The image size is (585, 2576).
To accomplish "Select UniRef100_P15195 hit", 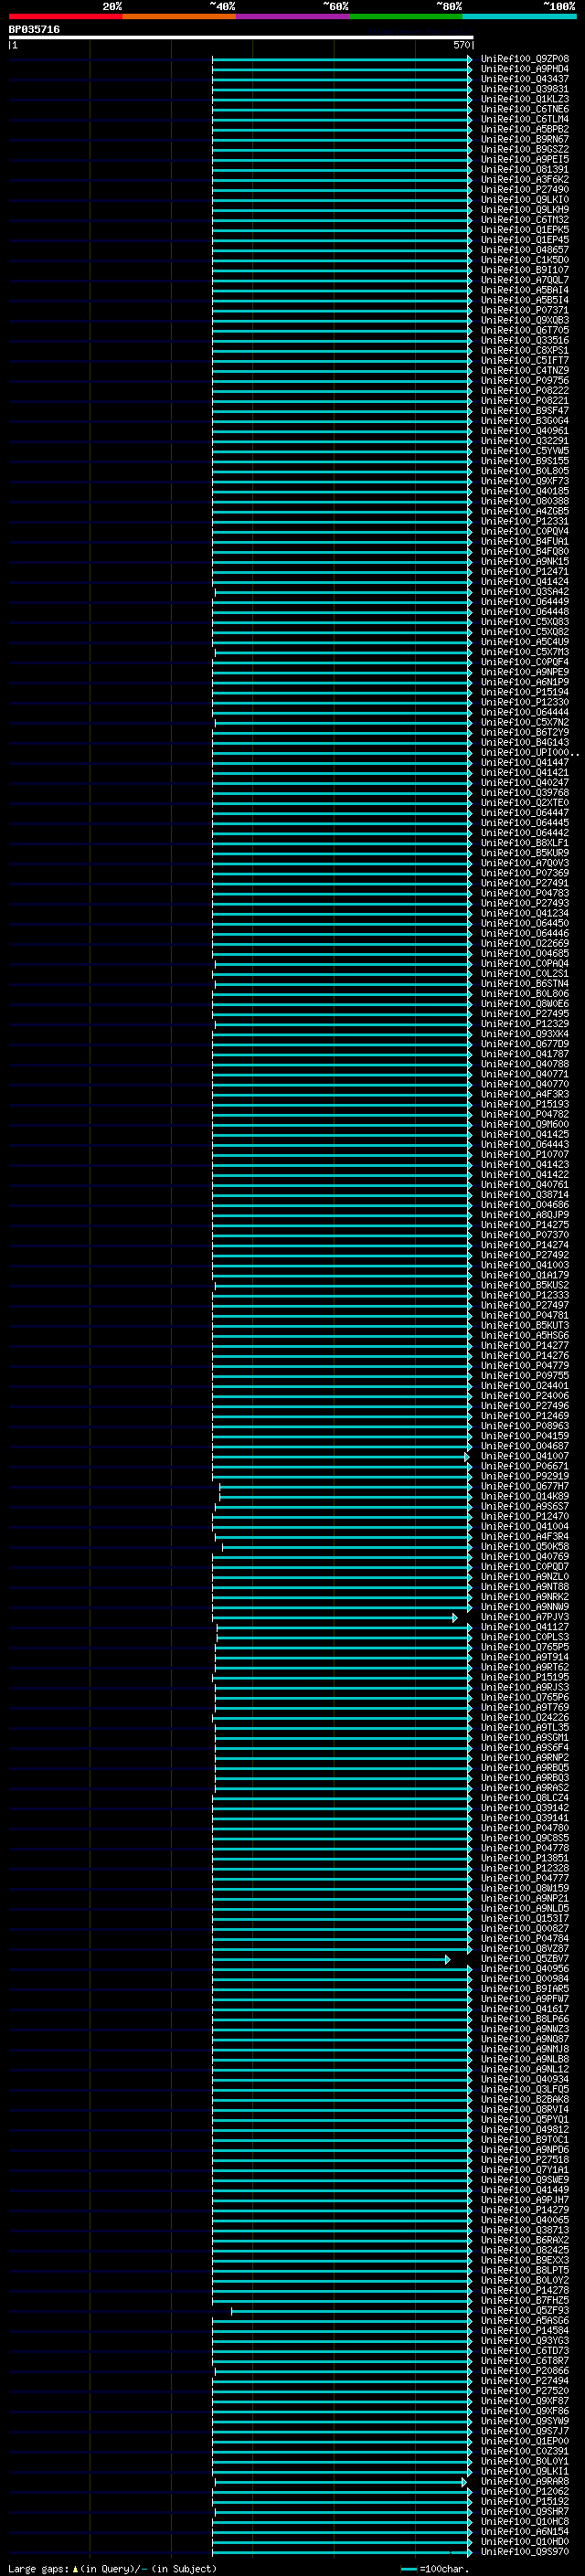I will coord(525,1677).
